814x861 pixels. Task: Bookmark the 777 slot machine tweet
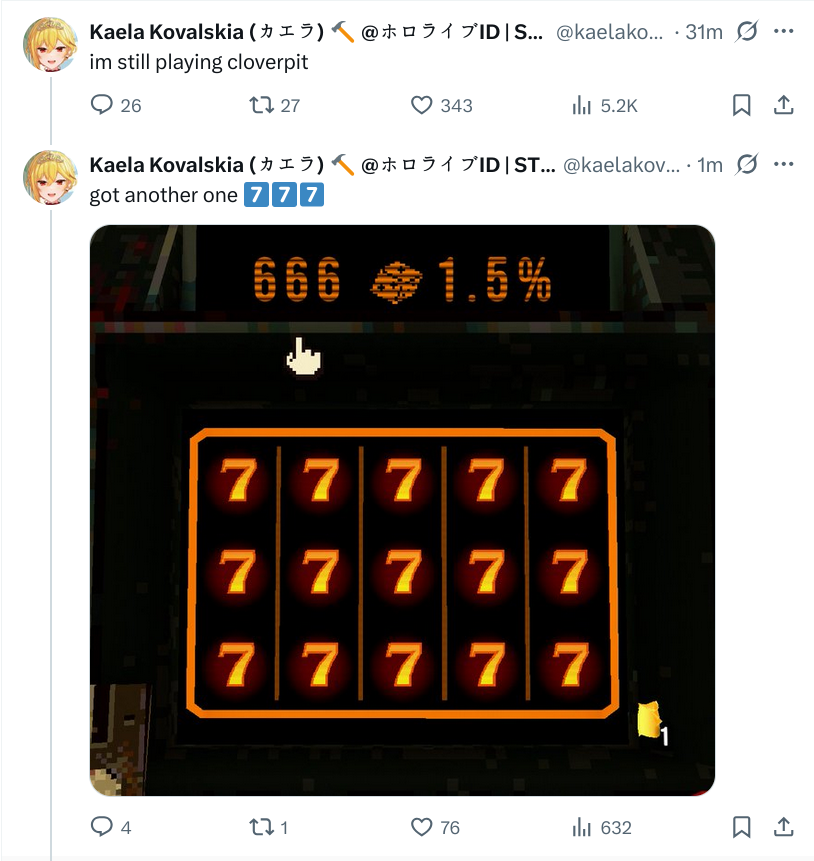[741, 827]
